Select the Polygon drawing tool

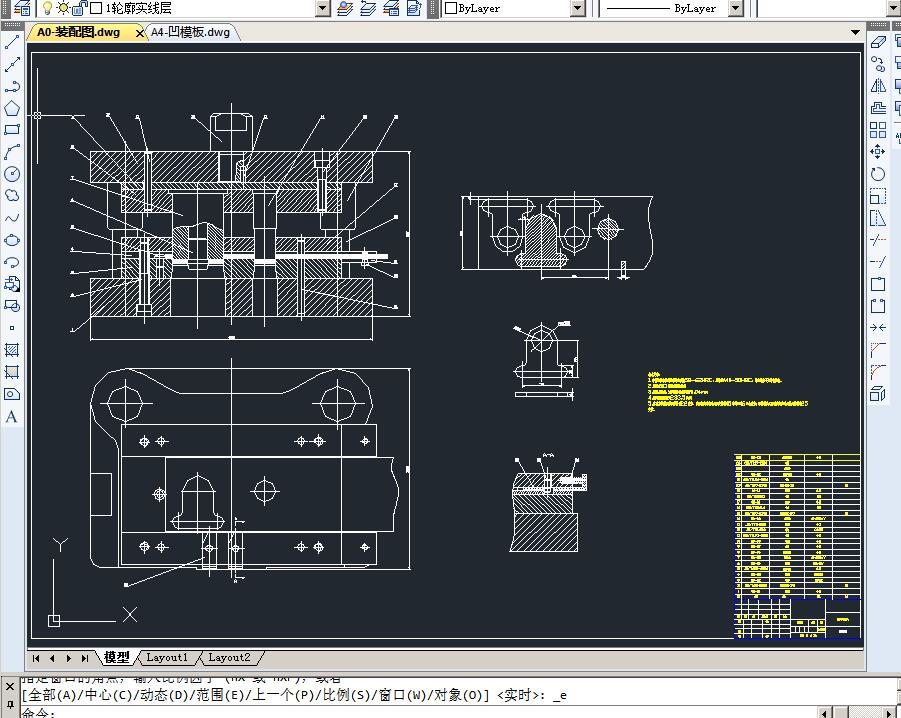pyautogui.click(x=12, y=108)
